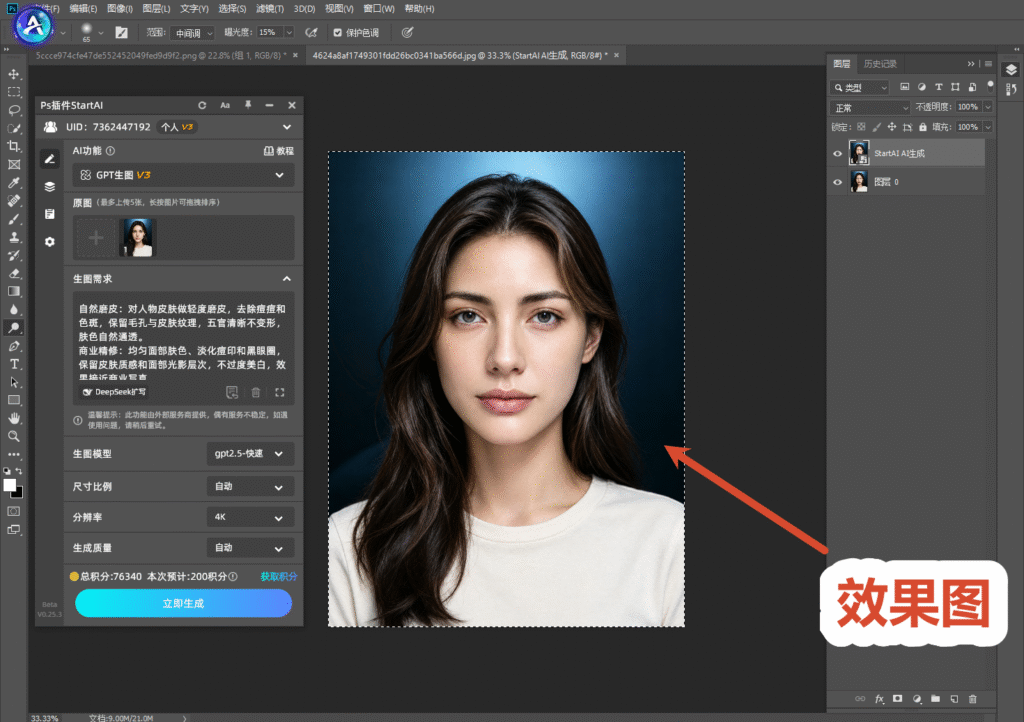Image resolution: width=1024 pixels, height=722 pixels.
Task: Open the 窗口(W) menu
Action: point(379,8)
